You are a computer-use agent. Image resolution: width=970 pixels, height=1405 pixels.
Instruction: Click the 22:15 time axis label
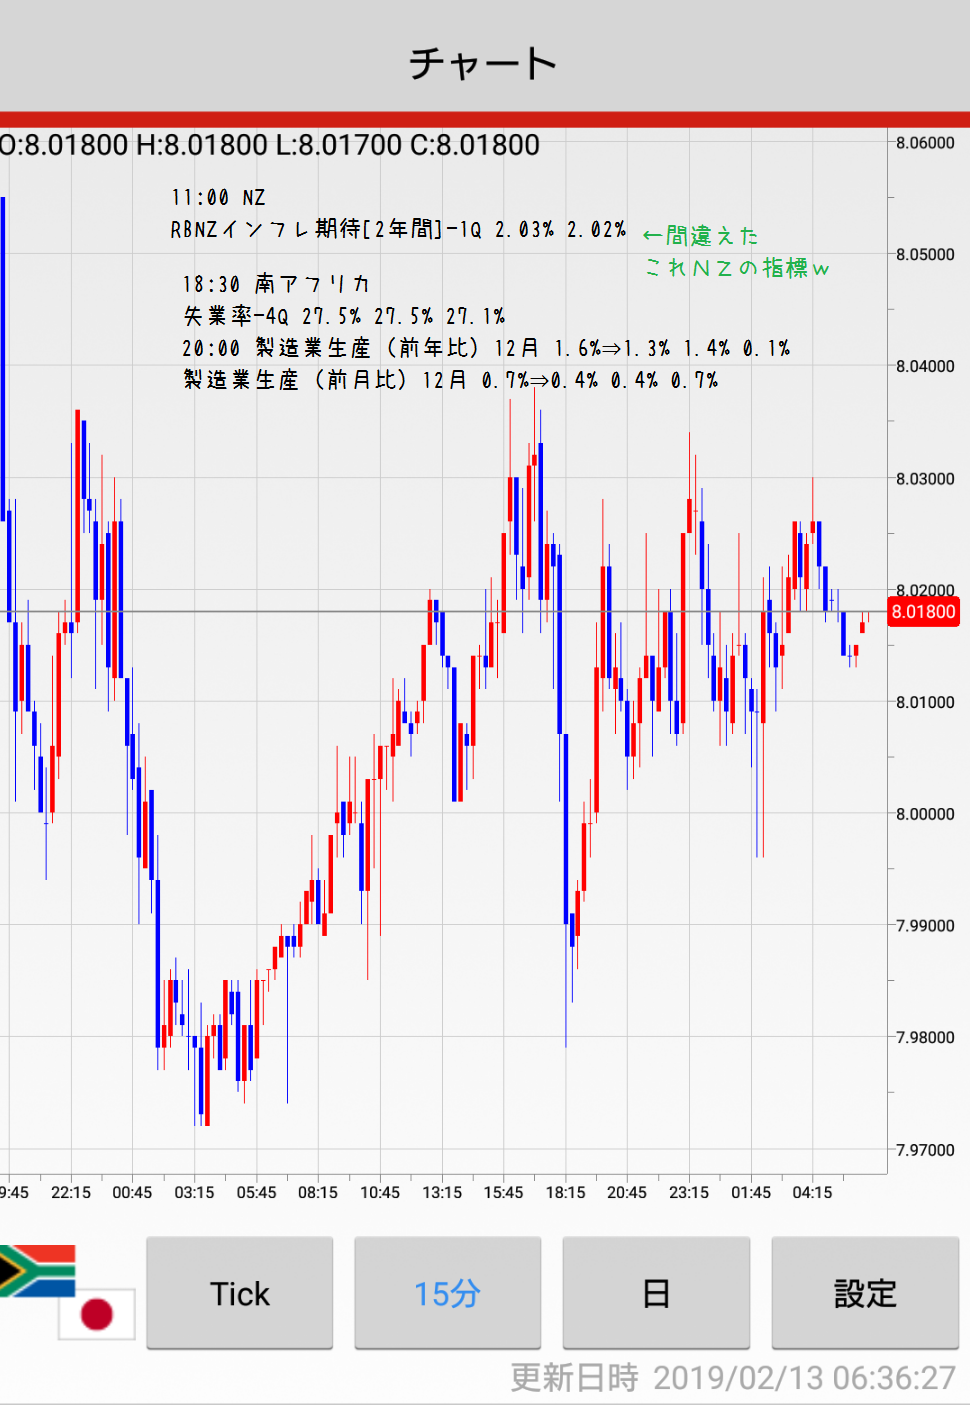click(71, 1192)
